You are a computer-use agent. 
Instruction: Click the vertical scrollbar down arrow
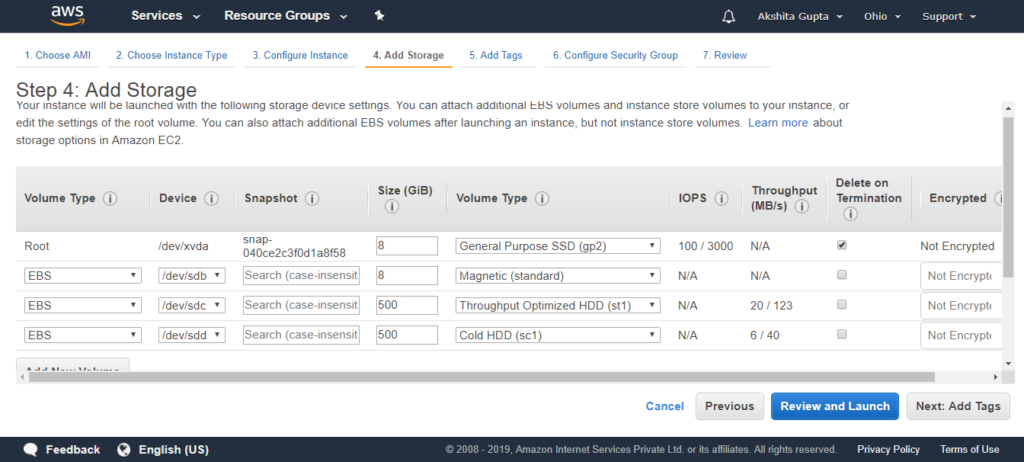click(x=1008, y=363)
